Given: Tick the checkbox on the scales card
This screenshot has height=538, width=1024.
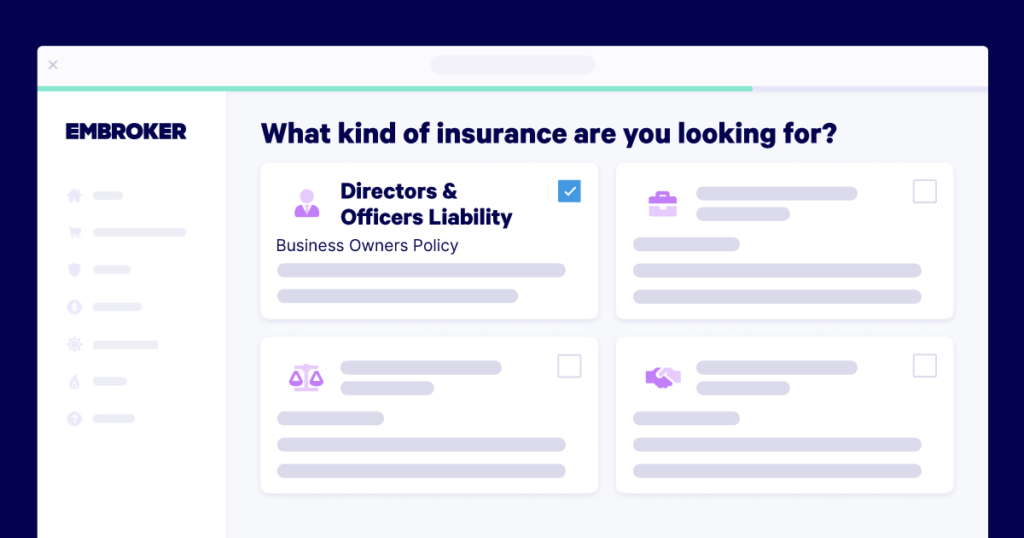Looking at the screenshot, I should (x=569, y=366).
